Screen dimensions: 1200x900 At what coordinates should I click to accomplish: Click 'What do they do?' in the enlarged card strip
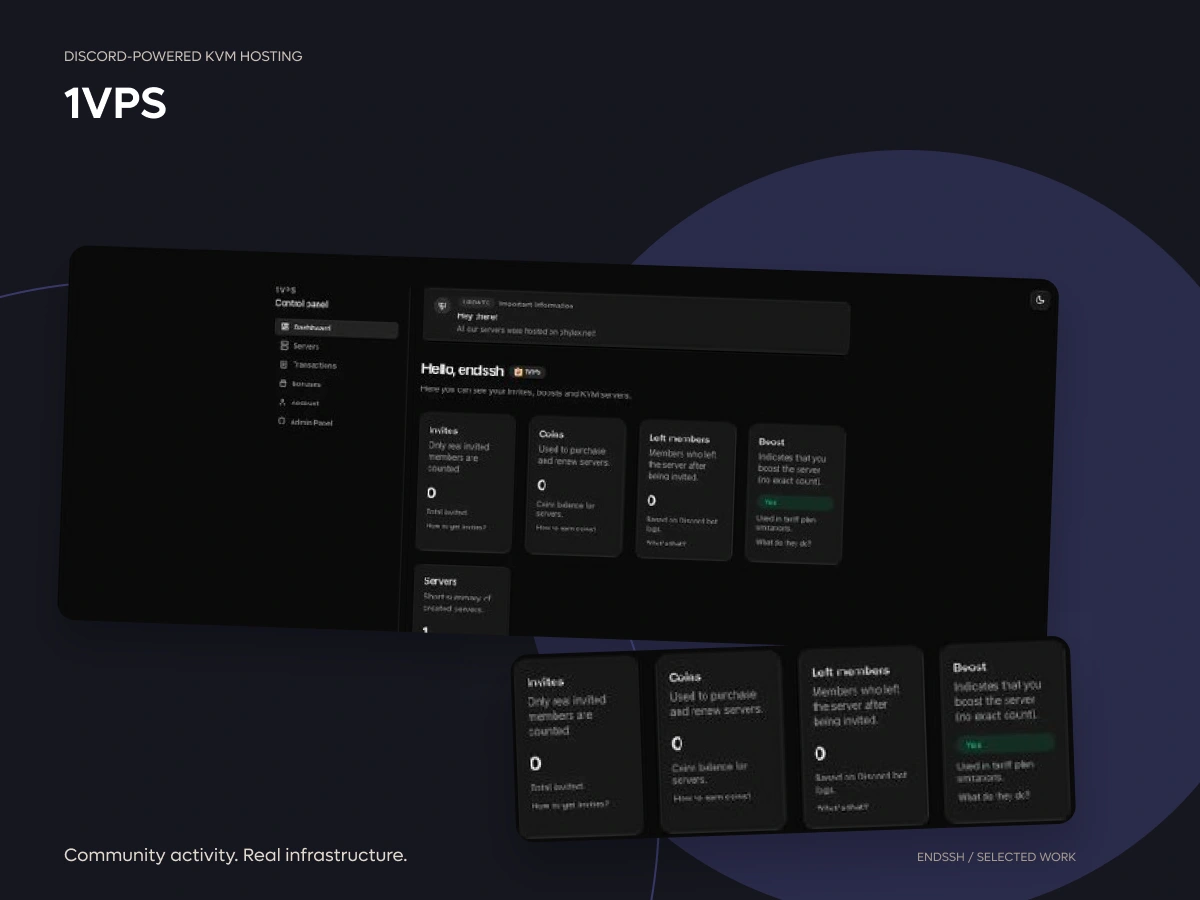click(x=993, y=796)
